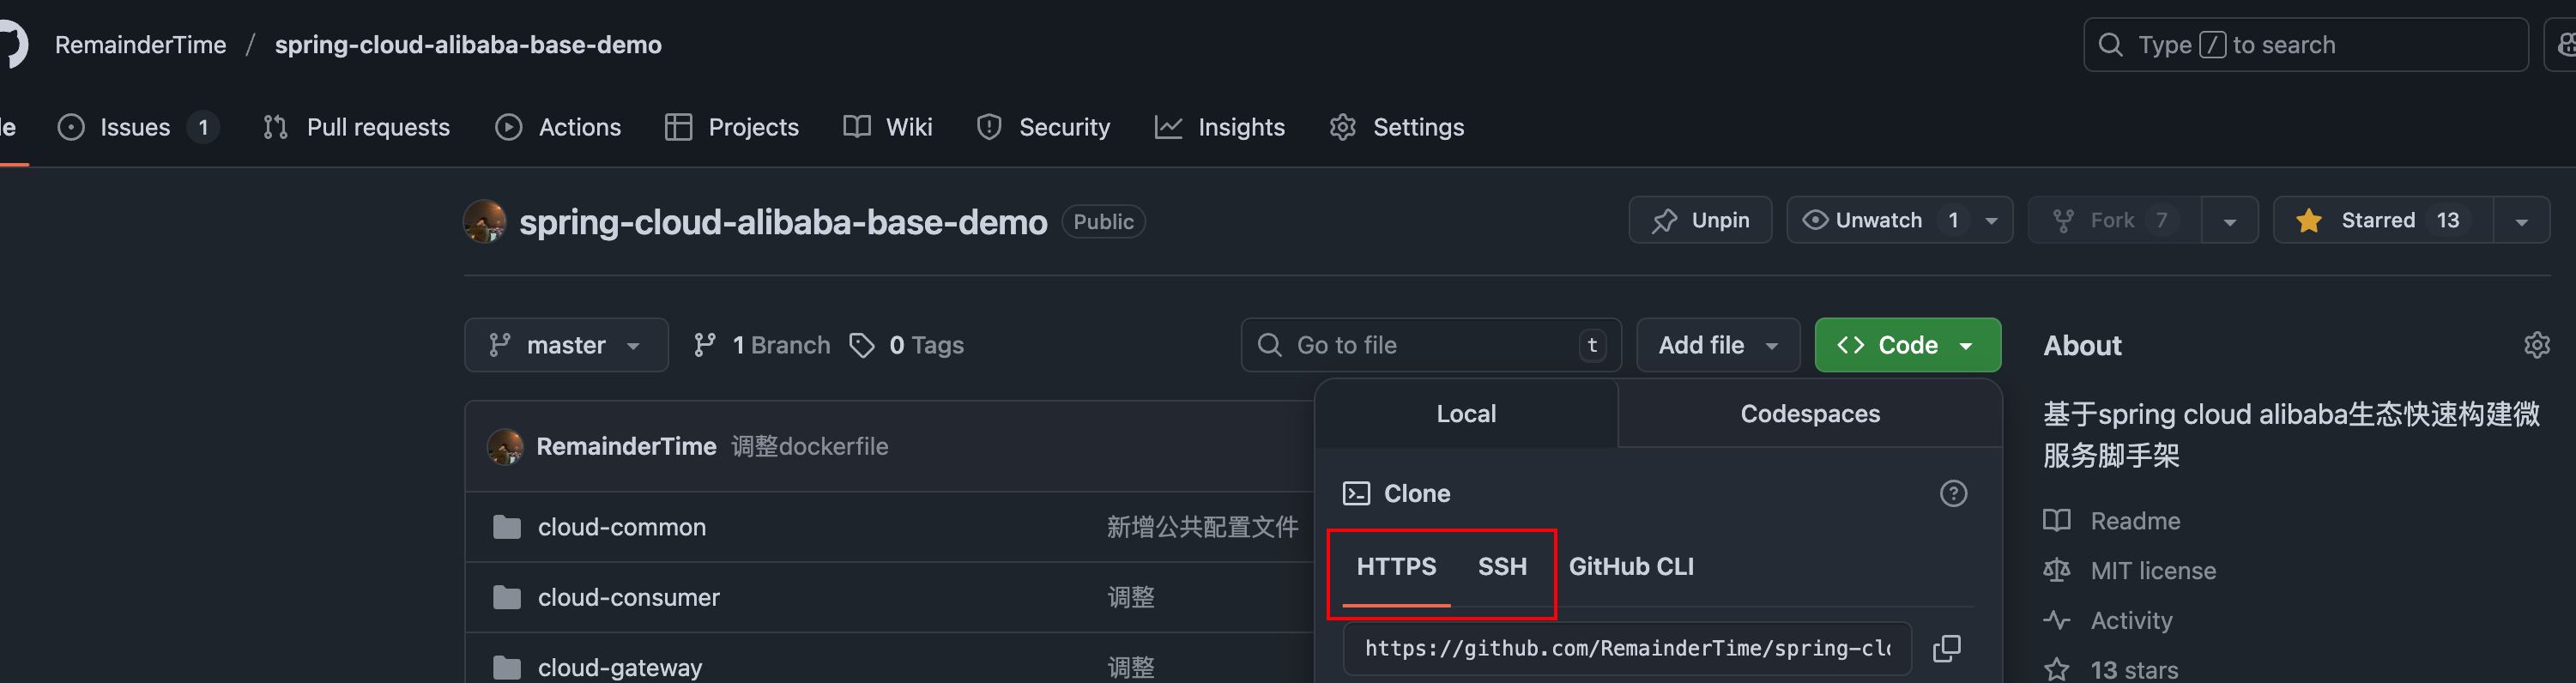Open the Projects tab
This screenshot has height=683, width=2576.
click(x=732, y=127)
